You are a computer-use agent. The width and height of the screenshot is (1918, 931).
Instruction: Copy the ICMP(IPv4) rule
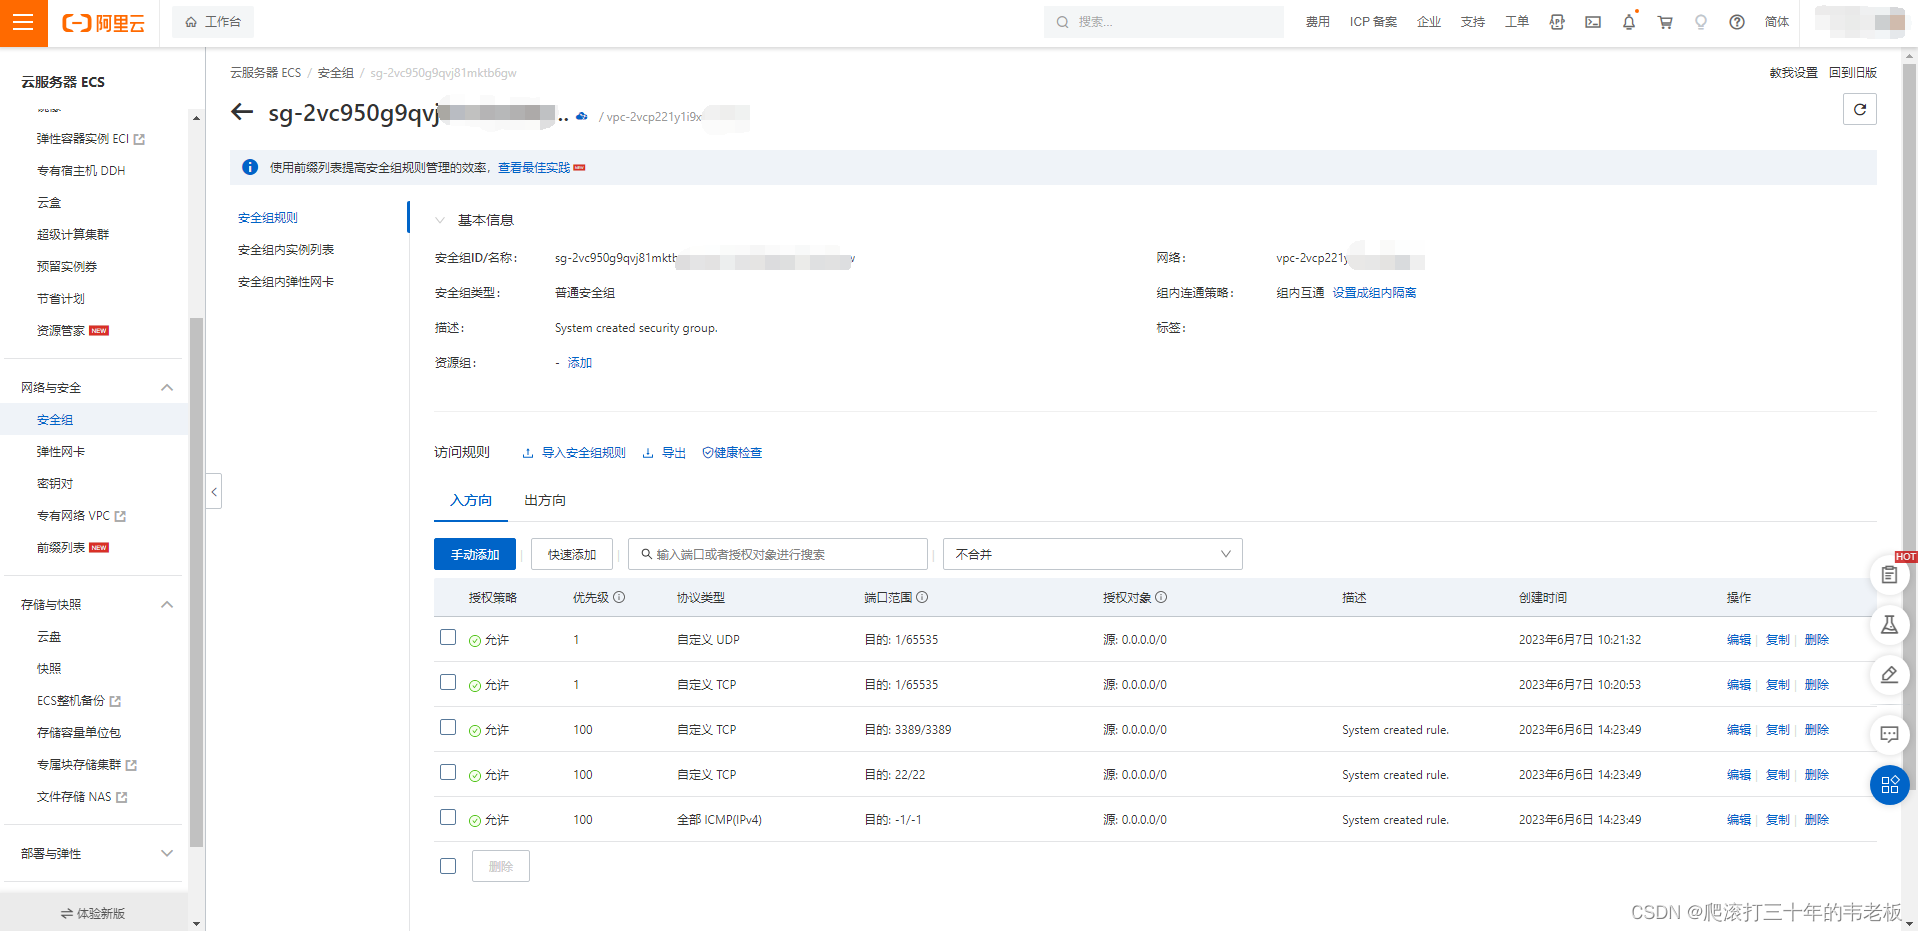pyautogui.click(x=1778, y=820)
